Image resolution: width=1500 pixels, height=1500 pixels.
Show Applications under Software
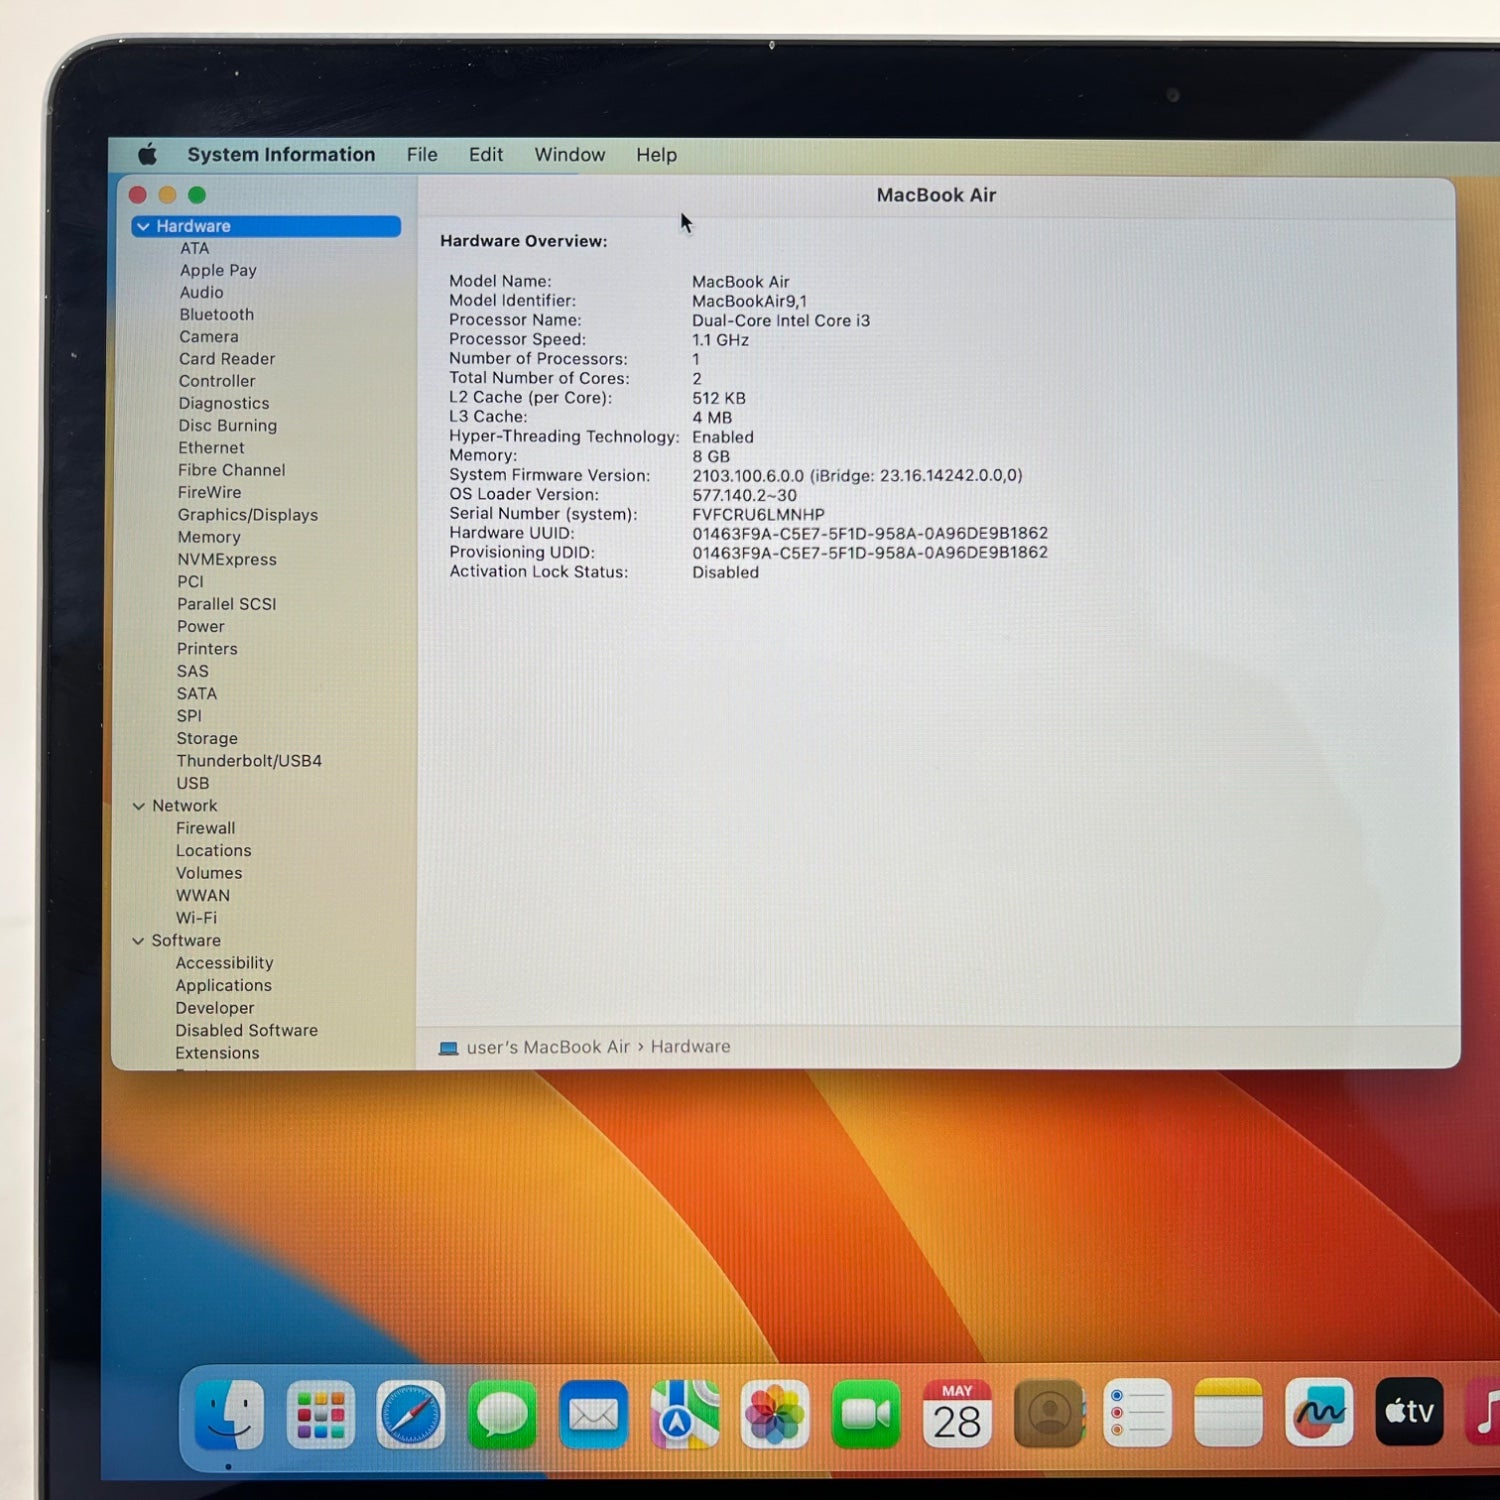[x=224, y=986]
